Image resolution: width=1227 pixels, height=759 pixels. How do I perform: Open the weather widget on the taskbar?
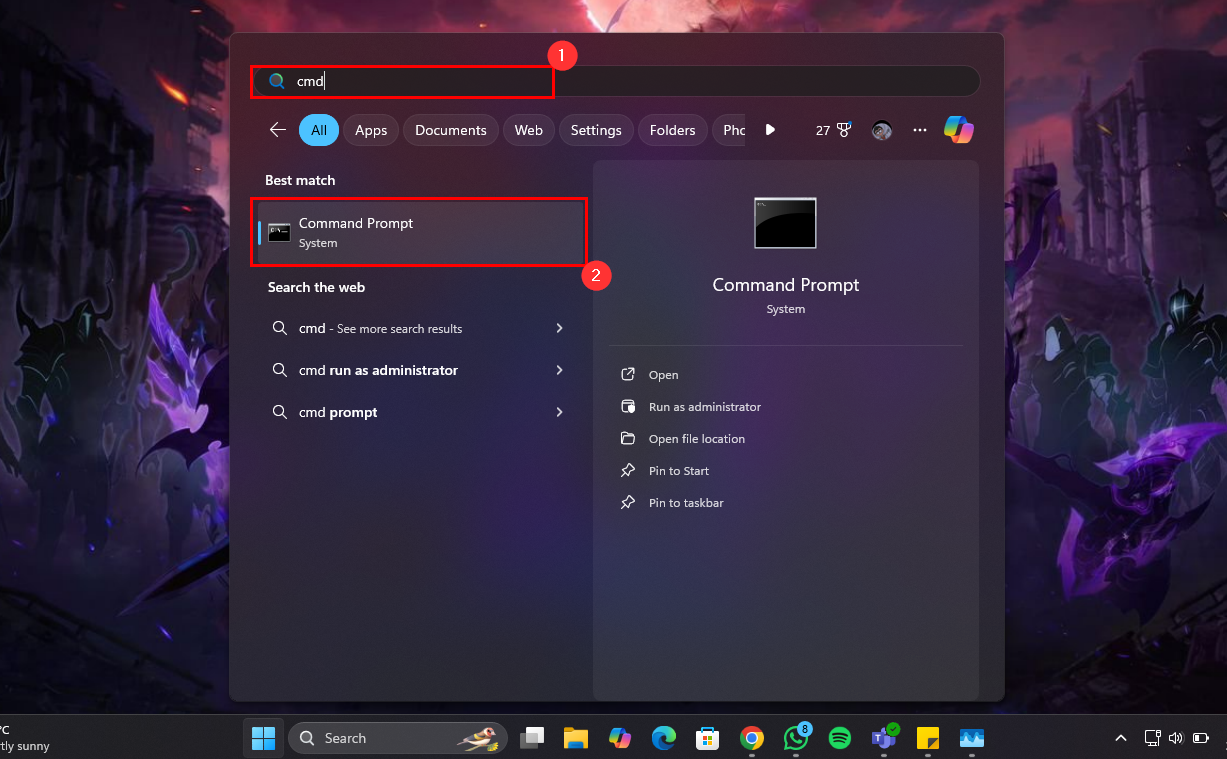point(25,738)
